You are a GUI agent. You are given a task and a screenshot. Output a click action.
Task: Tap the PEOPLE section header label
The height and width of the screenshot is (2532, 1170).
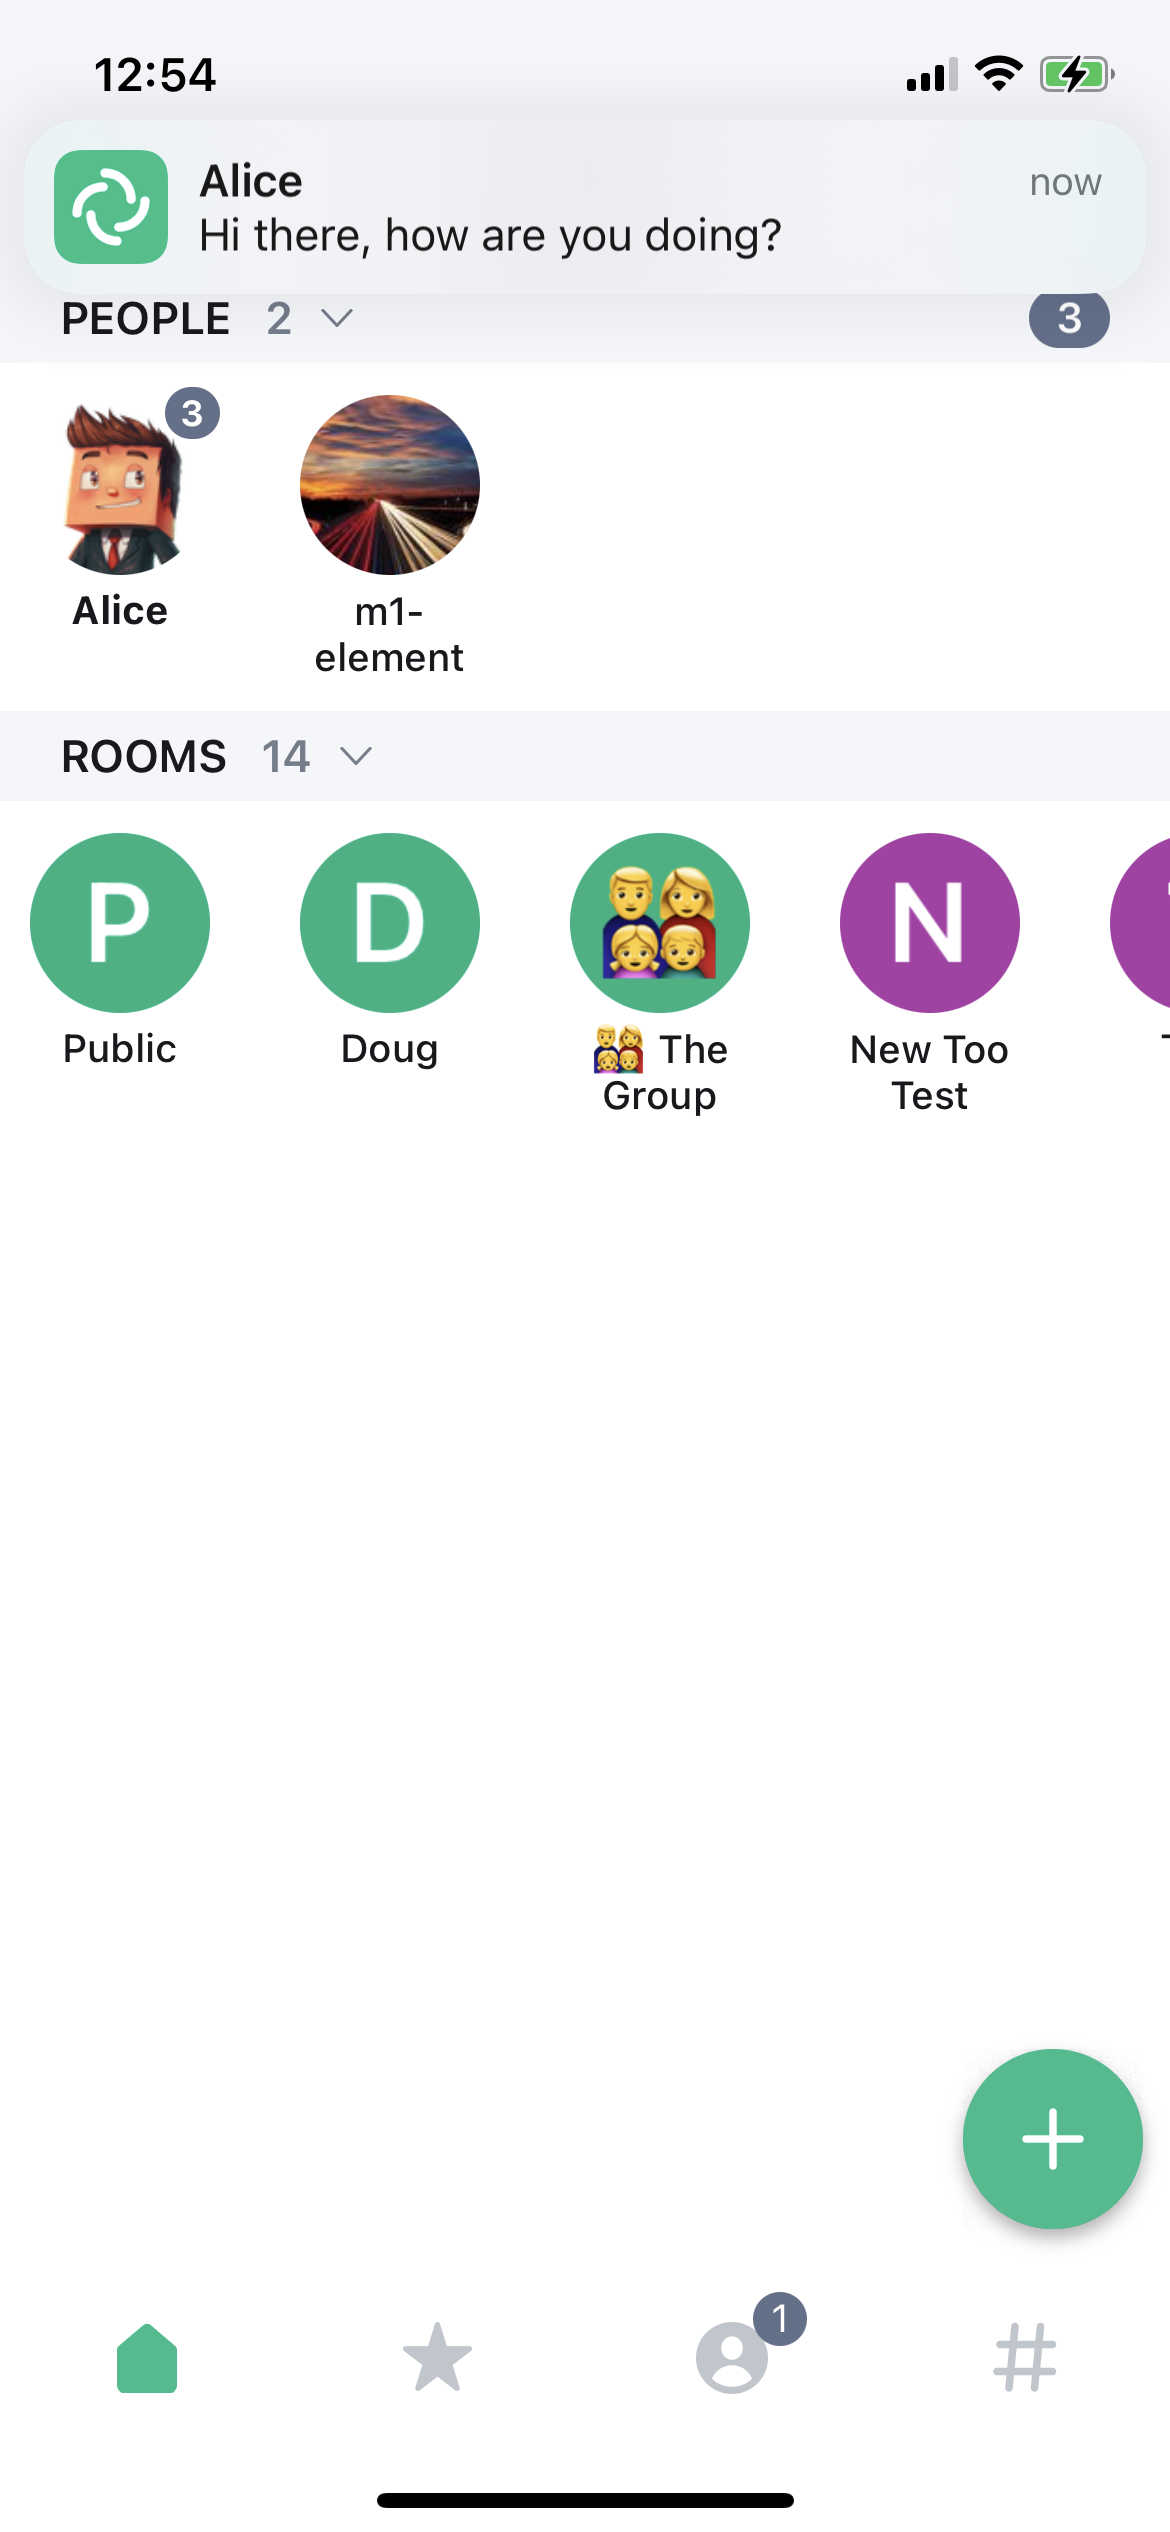pos(146,319)
